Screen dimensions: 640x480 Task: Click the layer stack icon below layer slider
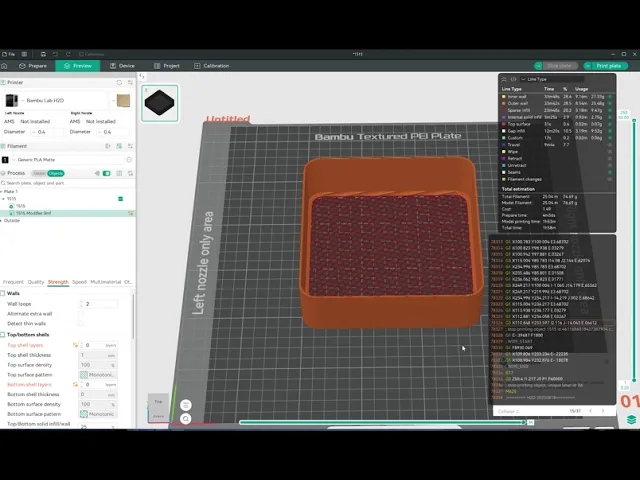tap(631, 420)
